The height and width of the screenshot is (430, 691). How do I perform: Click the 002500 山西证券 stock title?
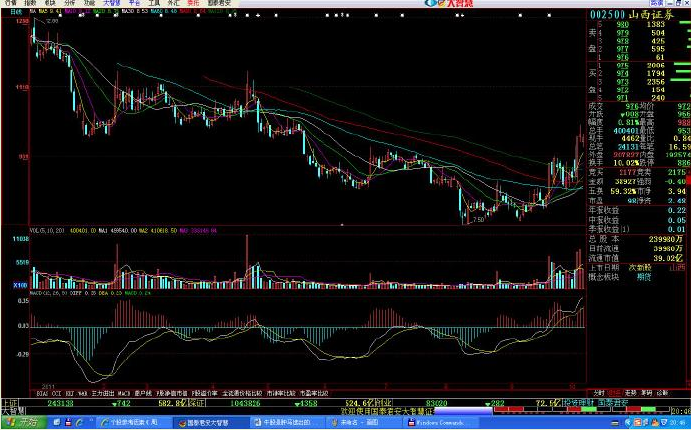point(632,15)
